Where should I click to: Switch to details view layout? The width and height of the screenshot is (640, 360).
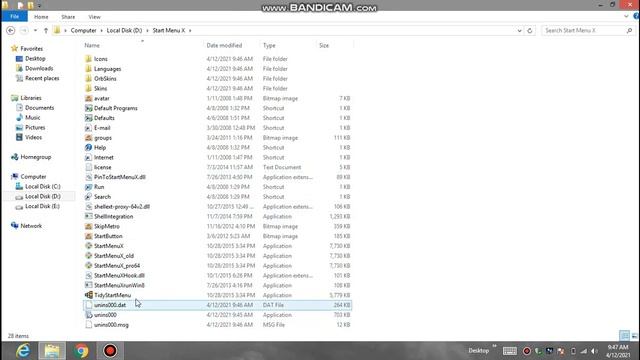click(624, 336)
